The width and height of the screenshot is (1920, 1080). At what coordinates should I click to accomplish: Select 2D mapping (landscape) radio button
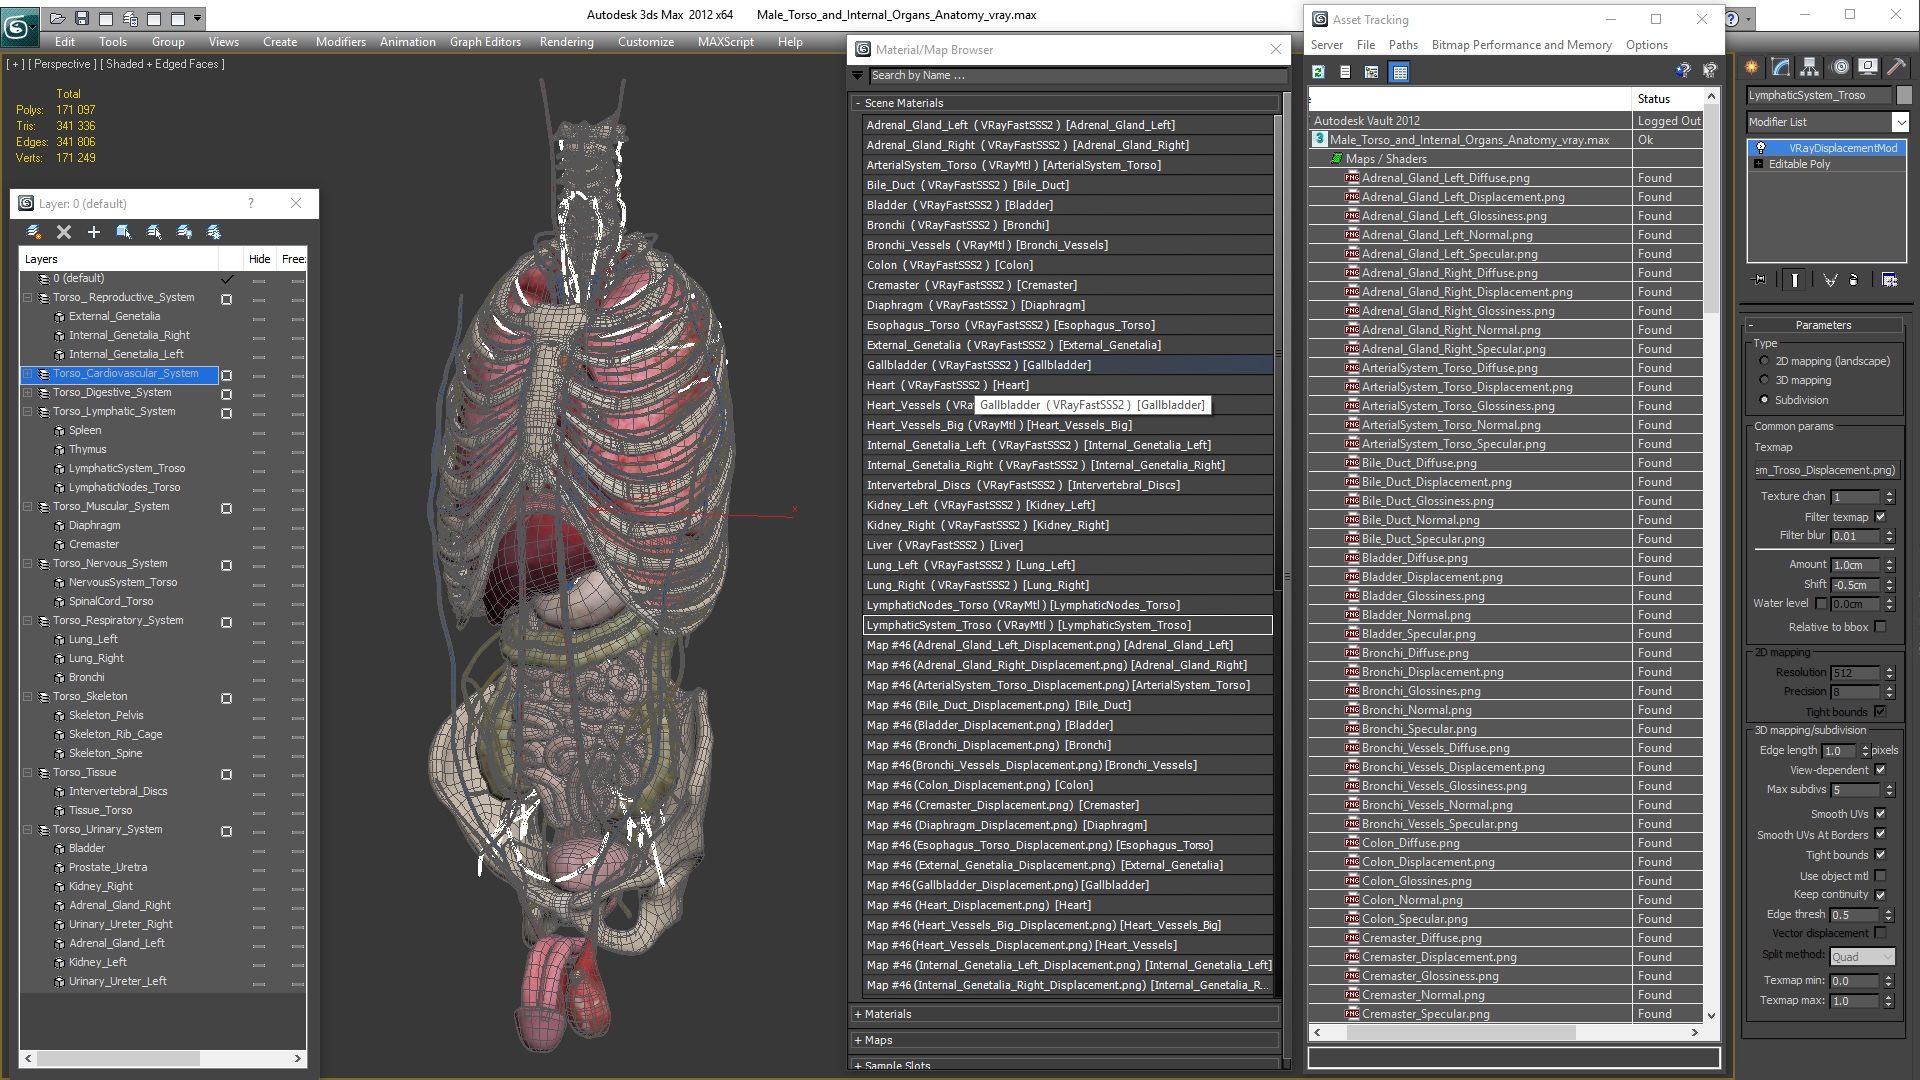(1764, 361)
